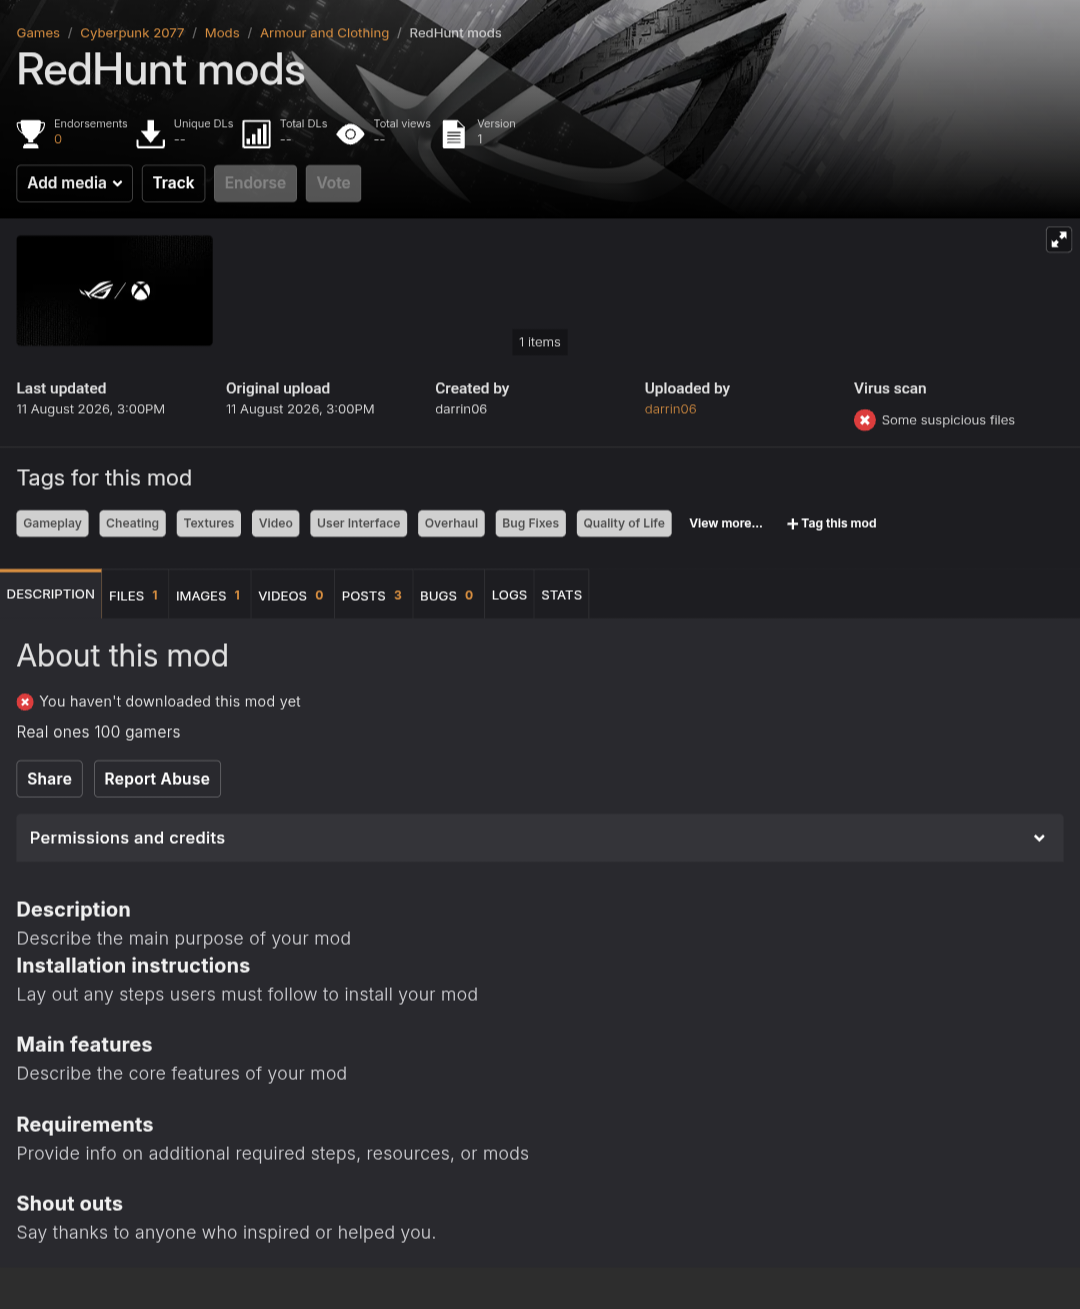Click the red virus scan warning icon
The height and width of the screenshot is (1309, 1080).
tap(865, 420)
